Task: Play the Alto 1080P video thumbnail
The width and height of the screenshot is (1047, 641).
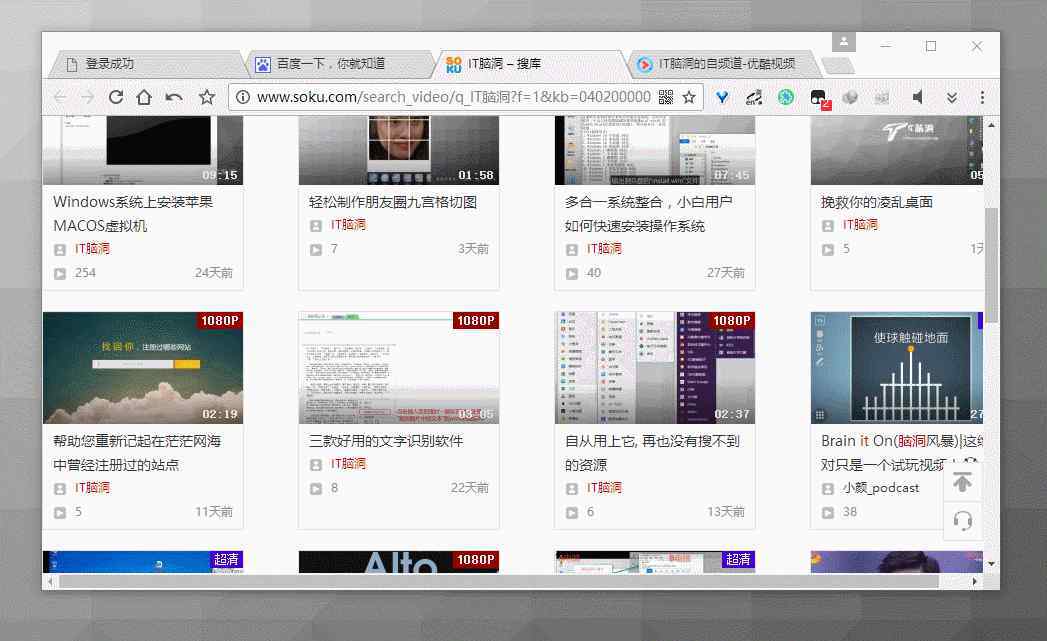Action: click(x=399, y=562)
